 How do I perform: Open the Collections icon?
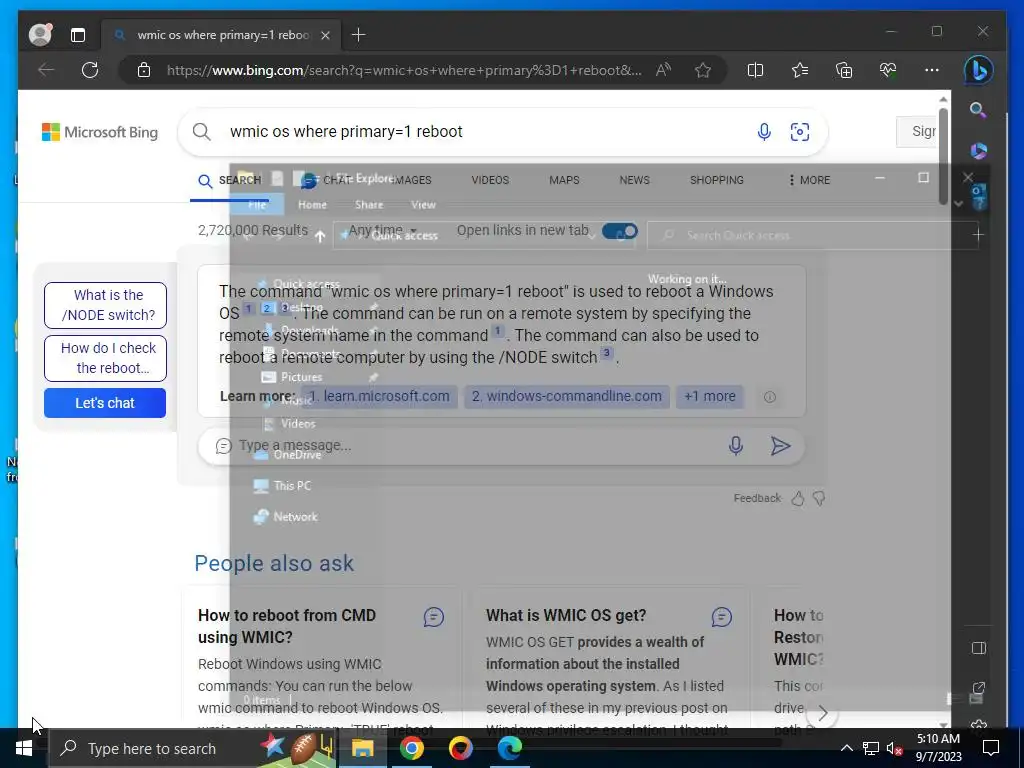844,70
